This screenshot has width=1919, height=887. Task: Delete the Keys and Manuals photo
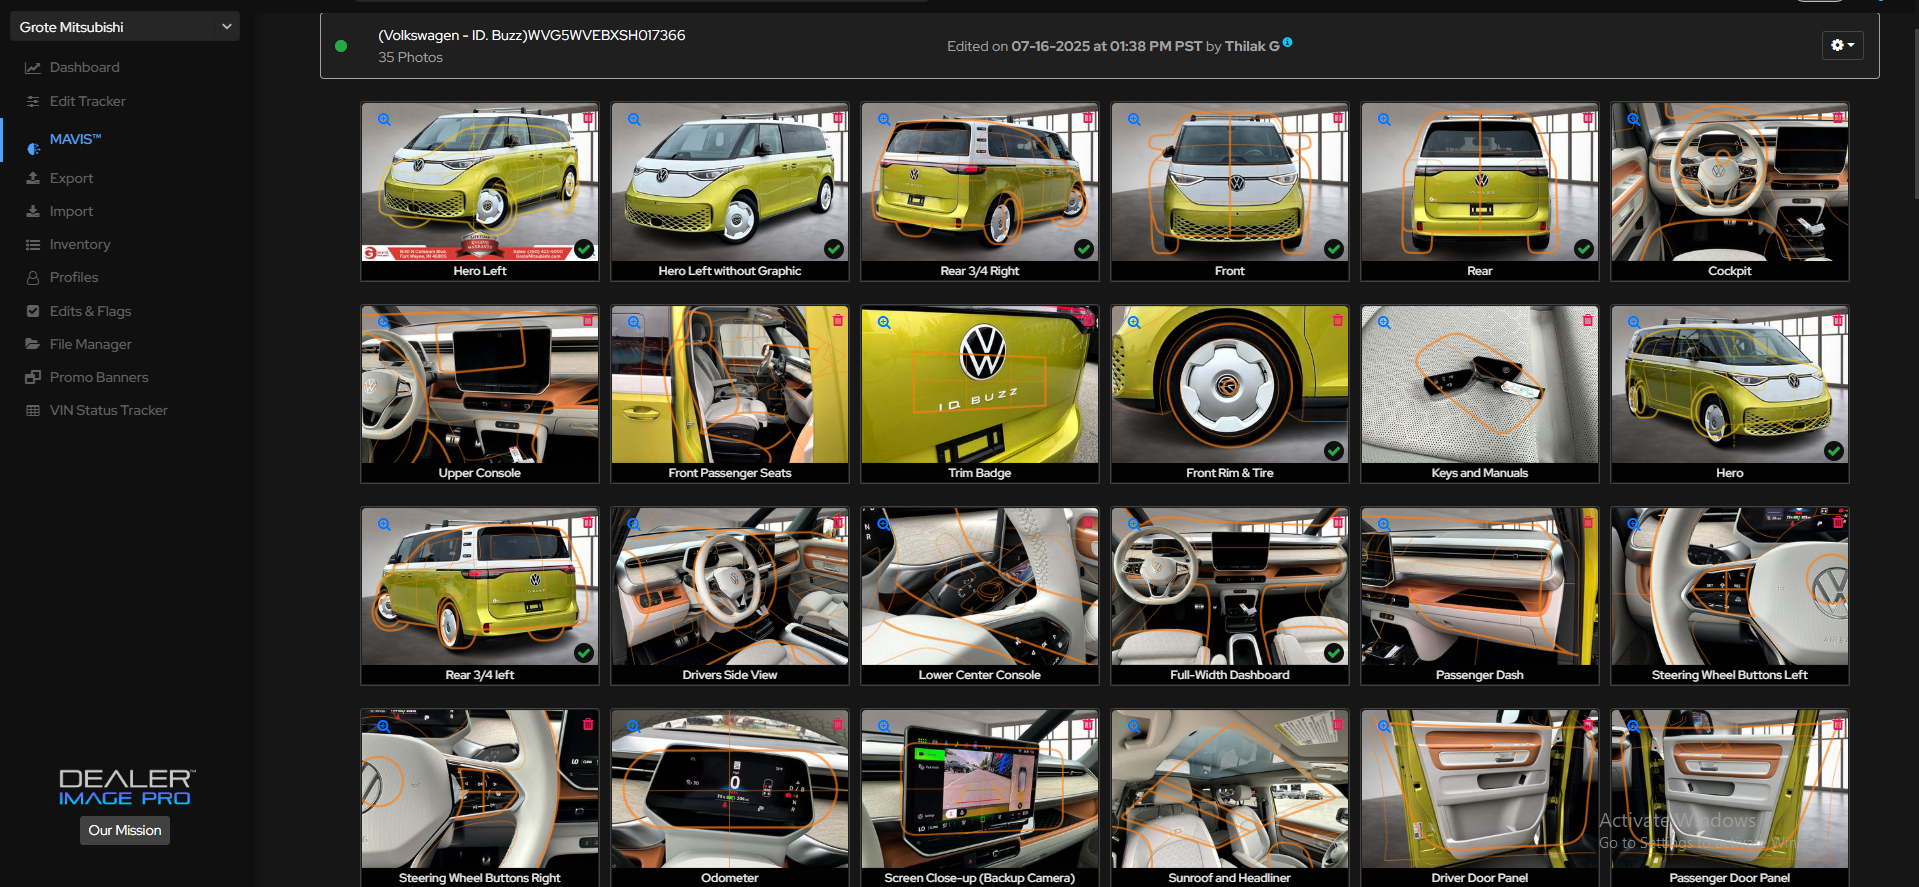[1588, 321]
